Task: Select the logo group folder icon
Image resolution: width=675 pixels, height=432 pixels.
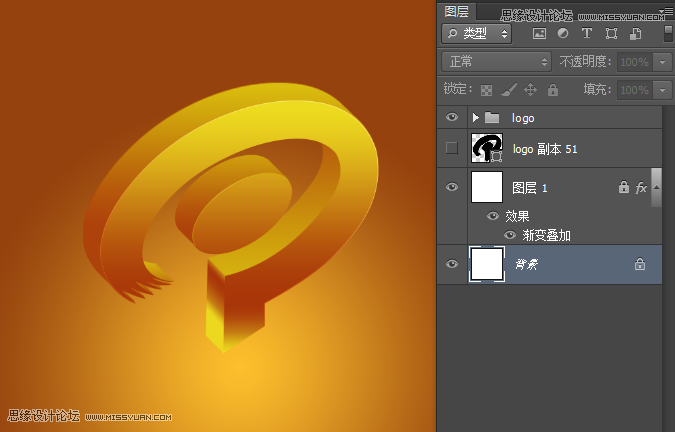Action: coord(492,117)
